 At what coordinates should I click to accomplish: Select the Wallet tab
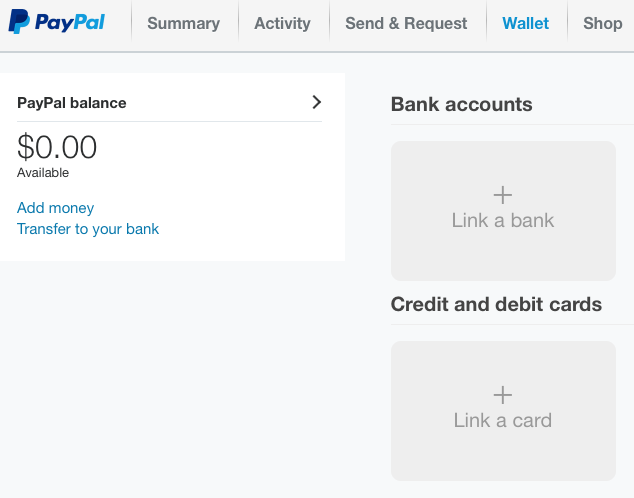pos(525,23)
